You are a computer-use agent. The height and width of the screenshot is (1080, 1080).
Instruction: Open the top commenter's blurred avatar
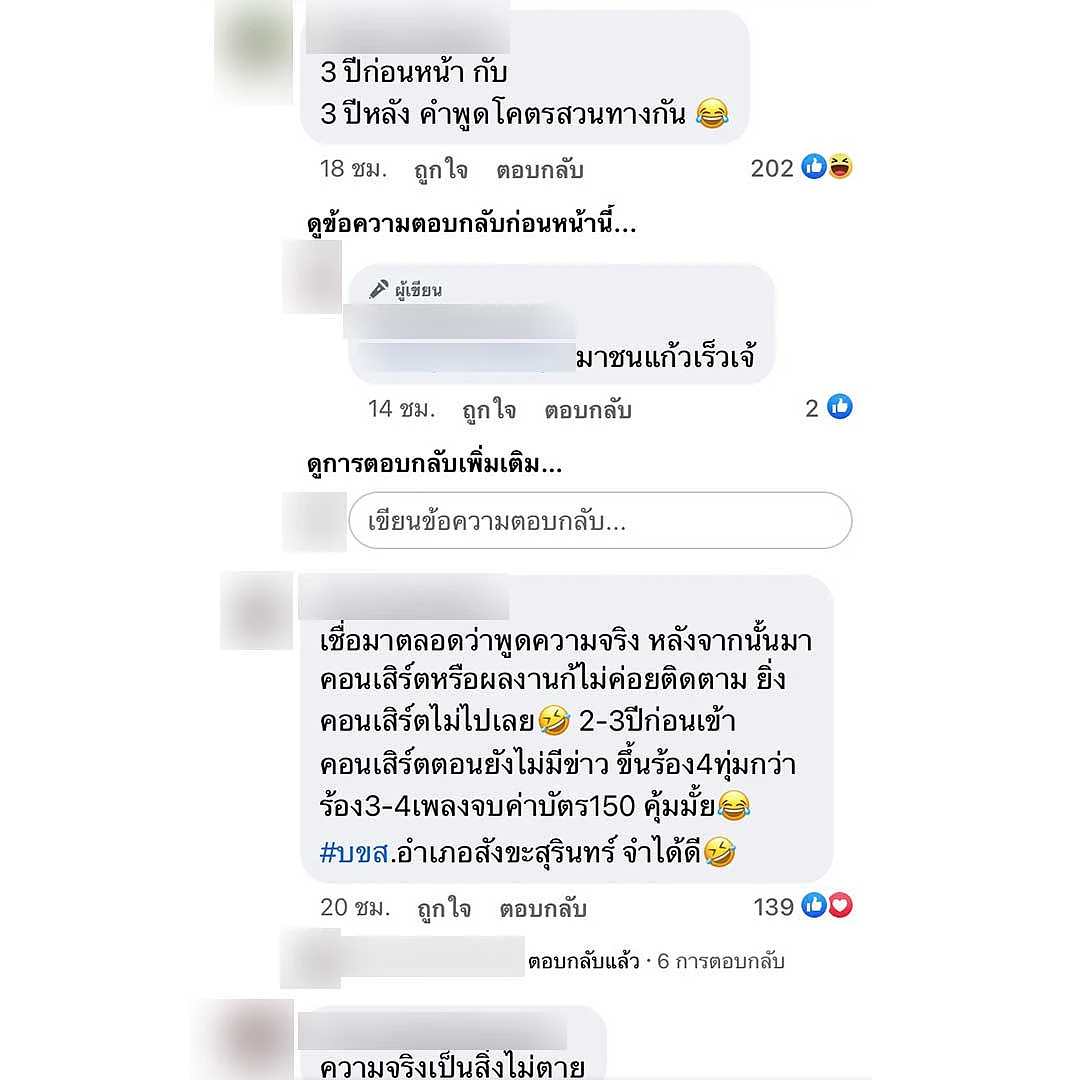point(254,52)
